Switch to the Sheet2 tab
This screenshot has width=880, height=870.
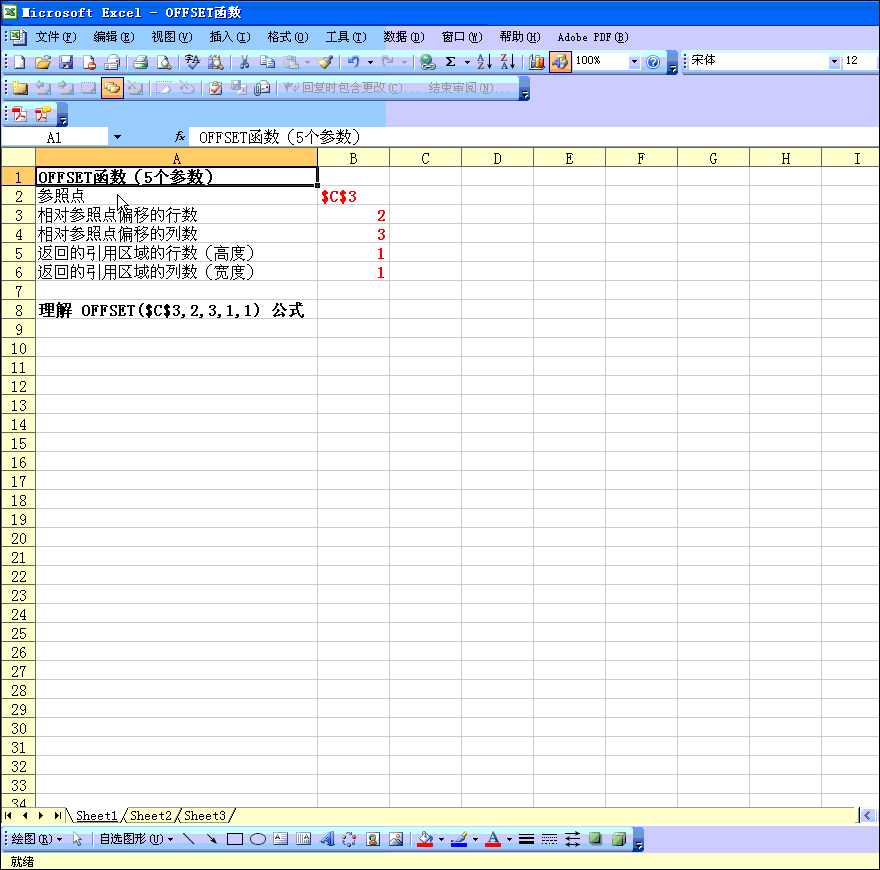click(151, 816)
